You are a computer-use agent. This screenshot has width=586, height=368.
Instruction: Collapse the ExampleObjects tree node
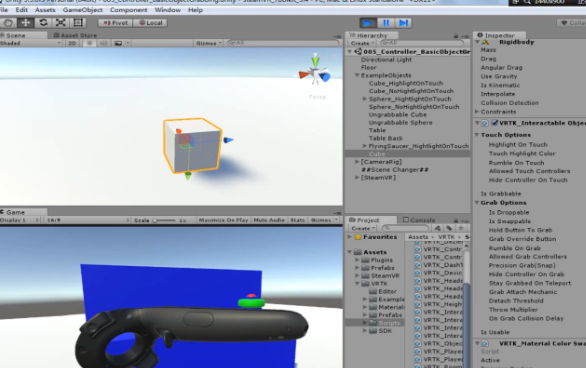tap(357, 75)
